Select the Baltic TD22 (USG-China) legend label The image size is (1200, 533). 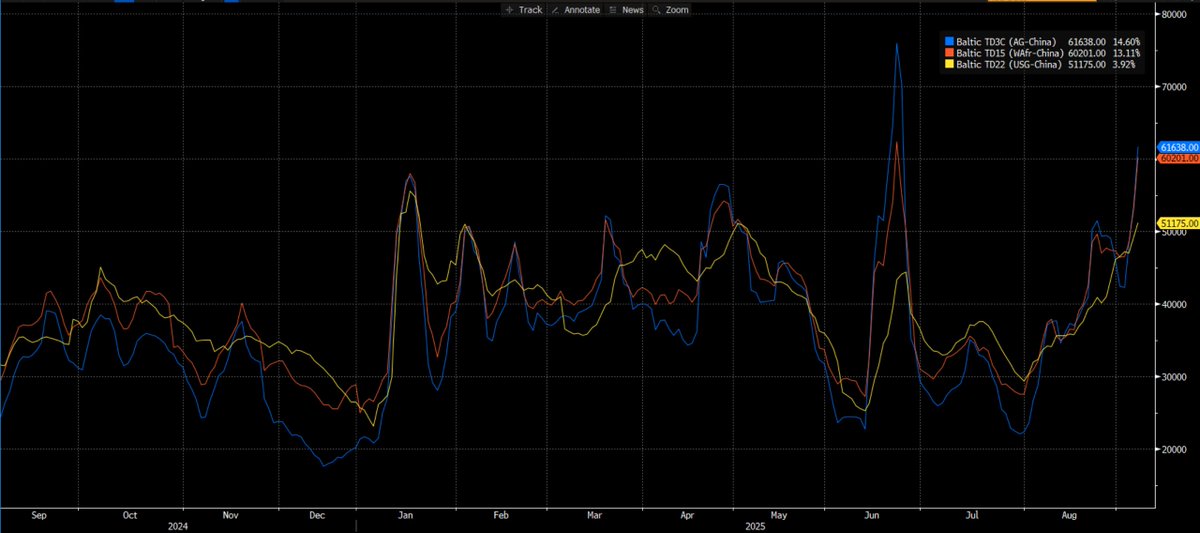click(x=1009, y=64)
